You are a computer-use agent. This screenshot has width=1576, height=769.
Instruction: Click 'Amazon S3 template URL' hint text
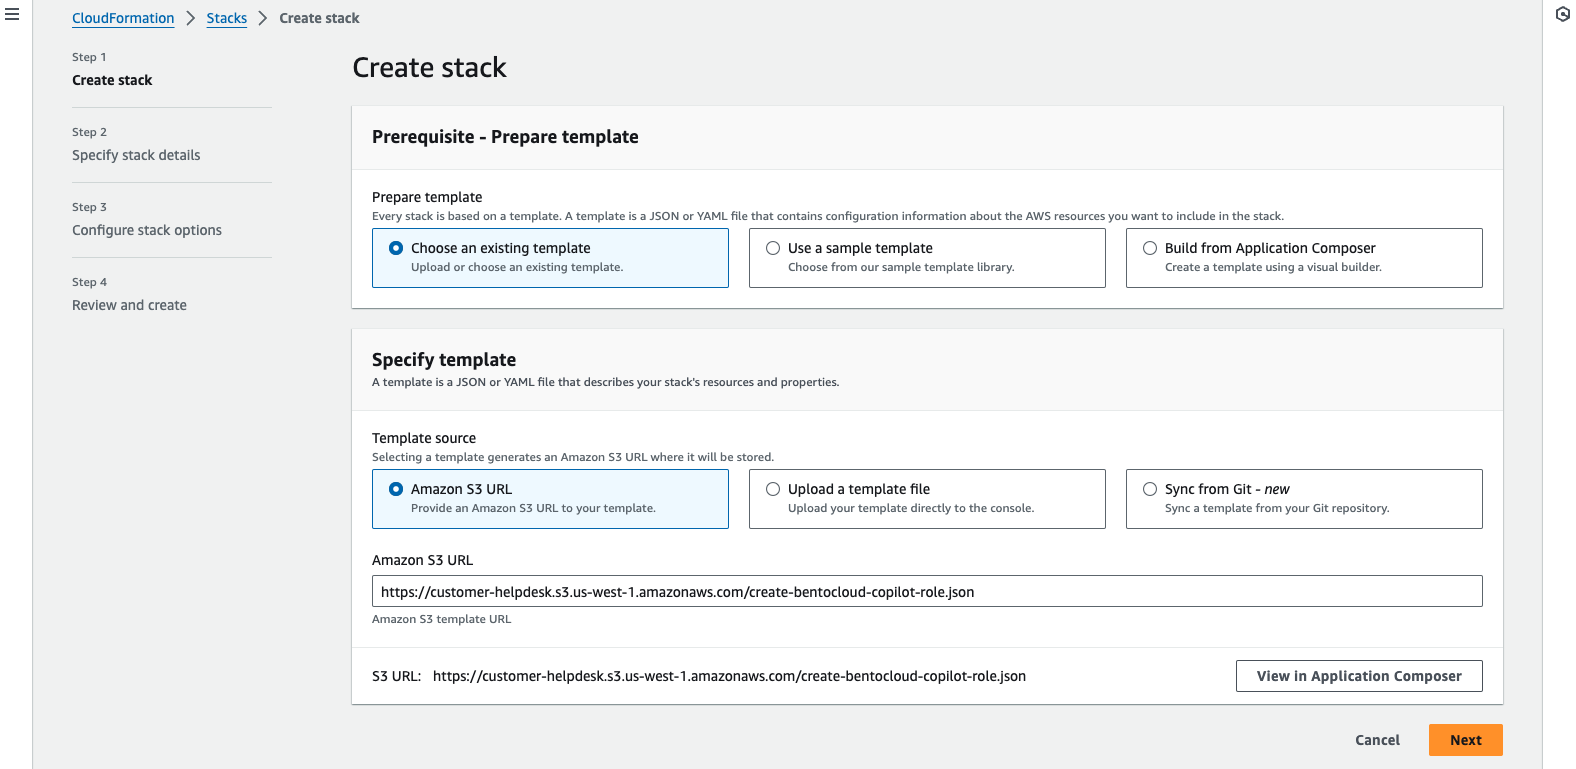[x=441, y=619]
